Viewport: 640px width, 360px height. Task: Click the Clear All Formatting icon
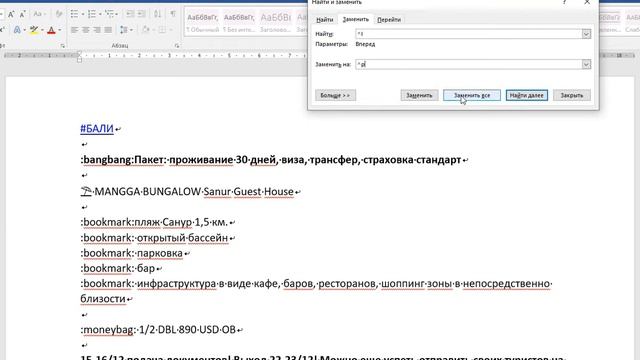pyautogui.click(x=59, y=14)
